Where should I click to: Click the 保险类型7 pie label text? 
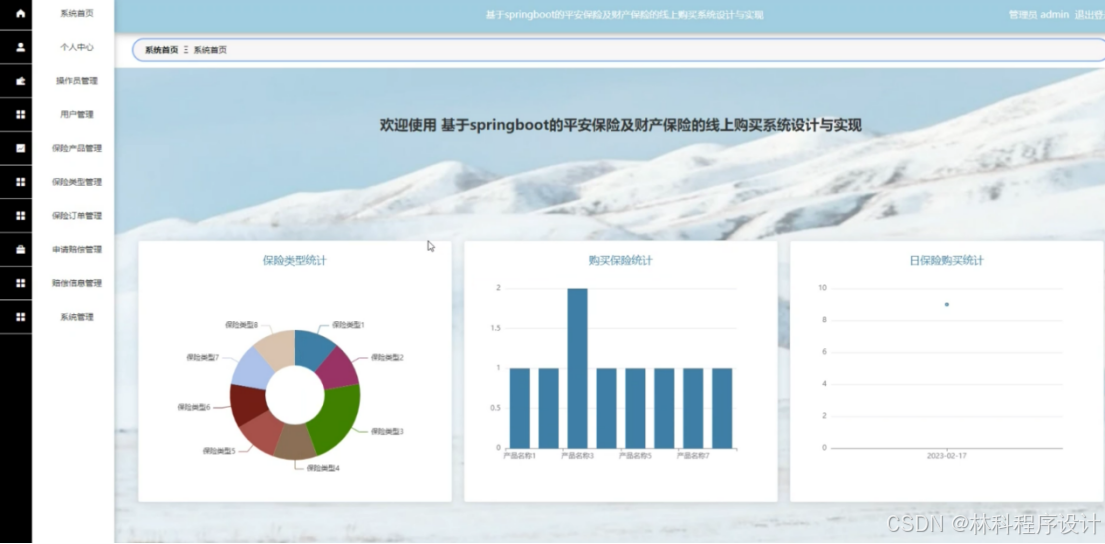[x=203, y=357]
